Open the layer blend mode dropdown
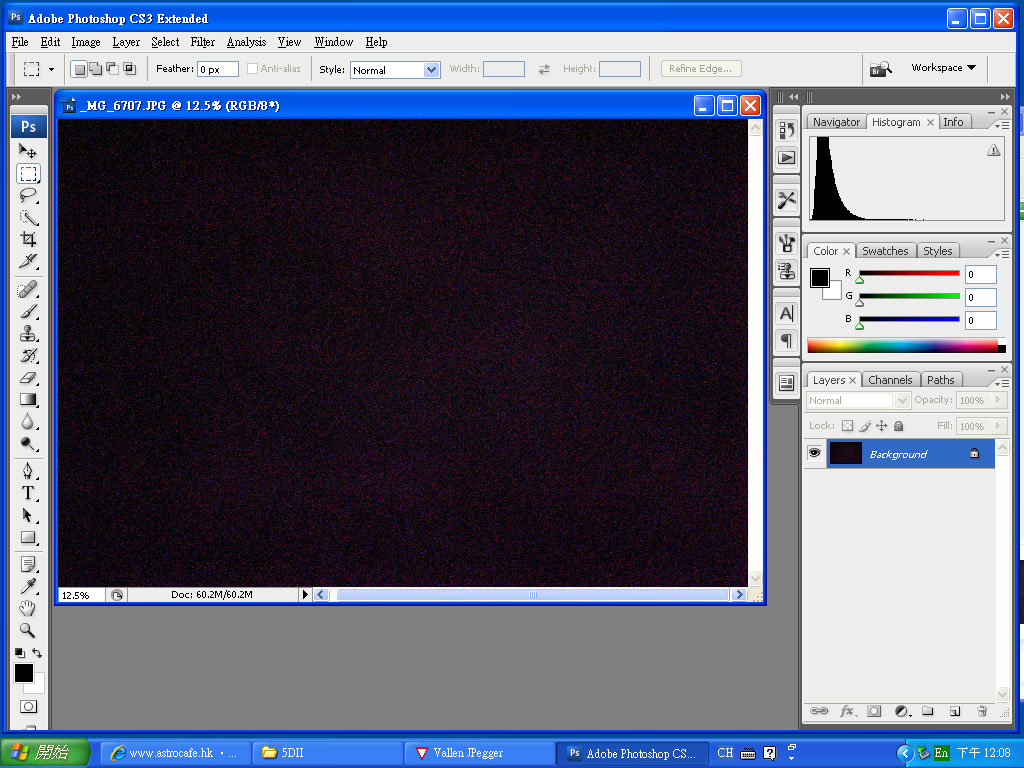 858,400
